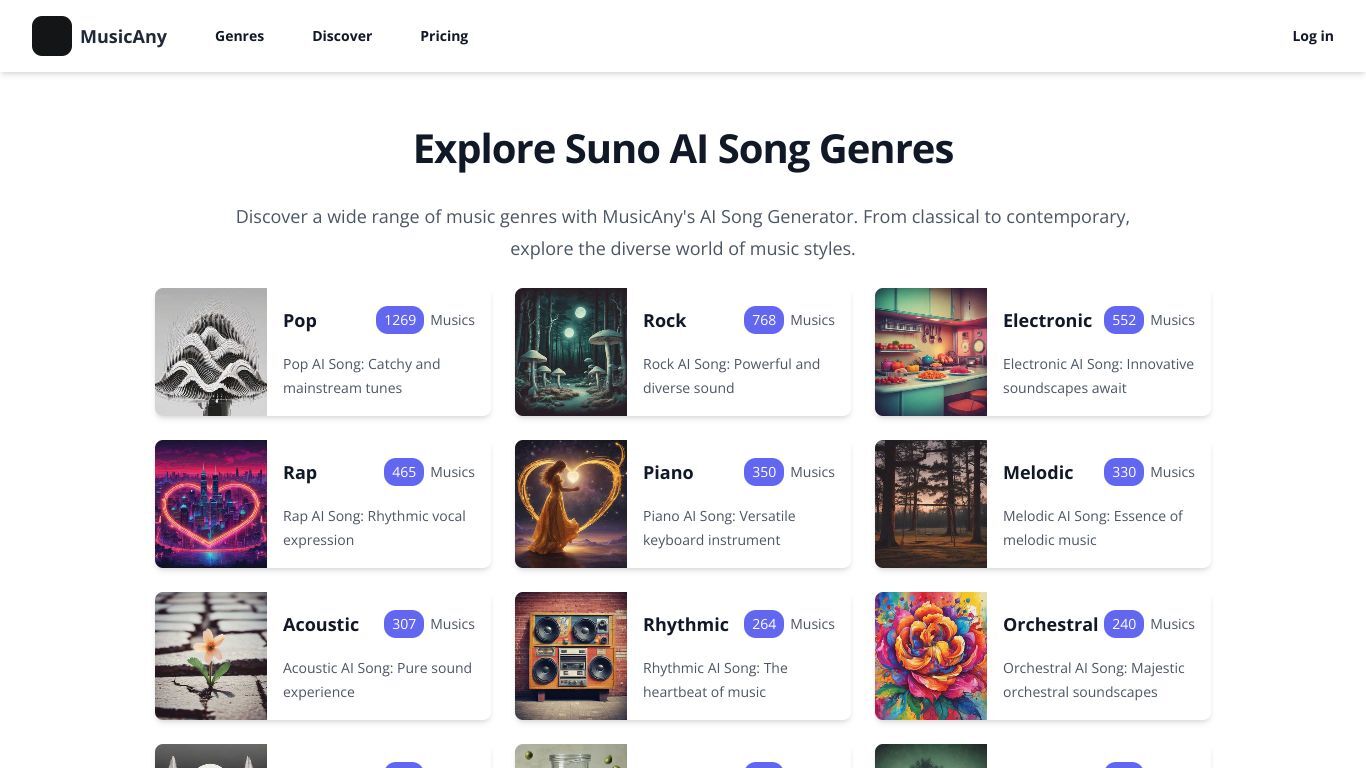Click the Musics label beside Pop's count
1366x768 pixels.
(x=452, y=320)
